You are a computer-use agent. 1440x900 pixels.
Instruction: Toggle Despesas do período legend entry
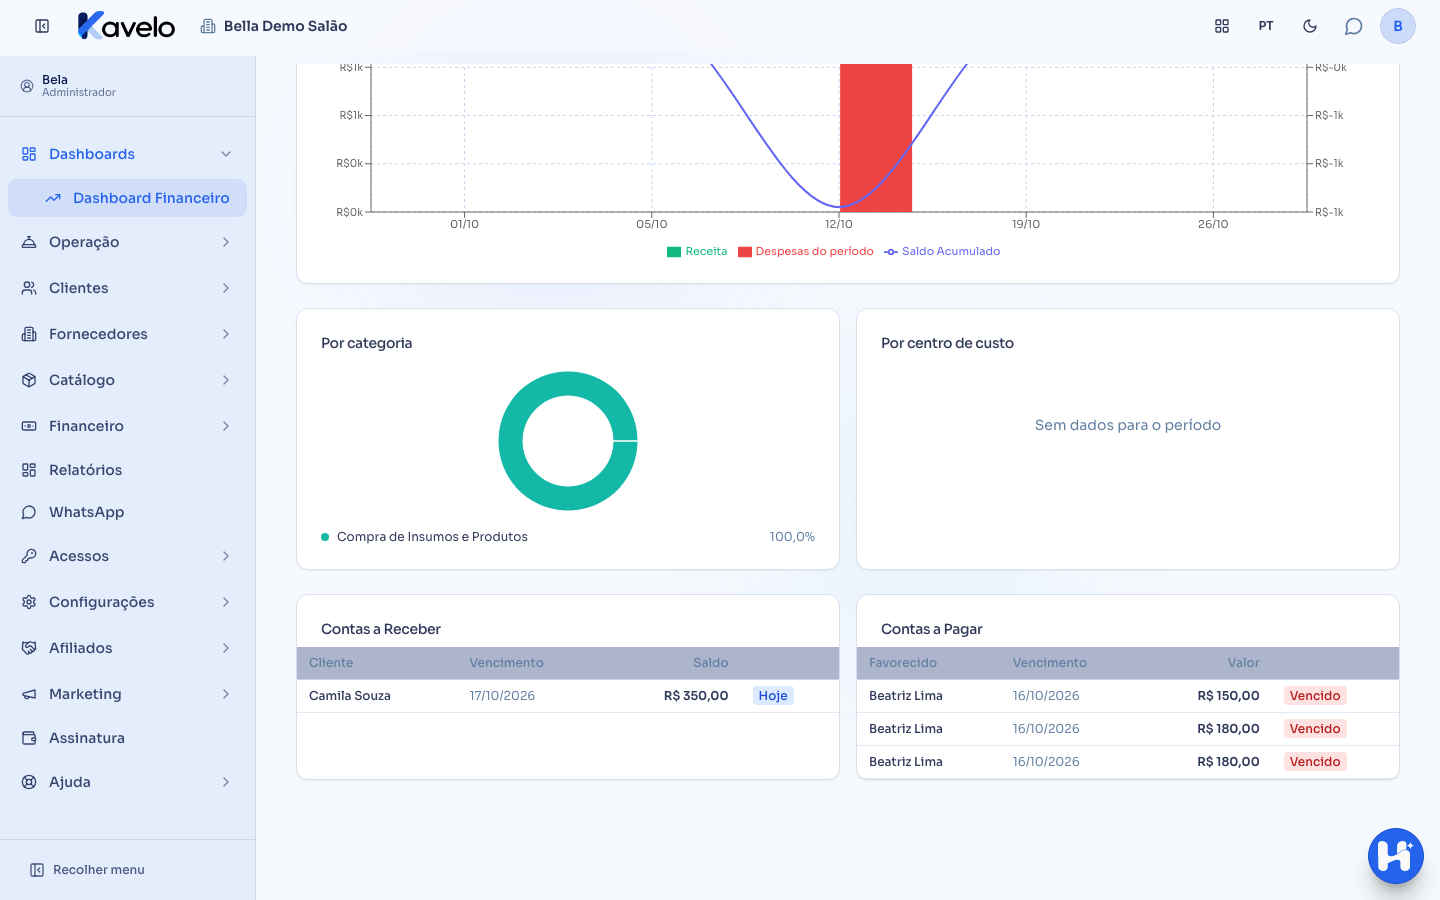[806, 252]
